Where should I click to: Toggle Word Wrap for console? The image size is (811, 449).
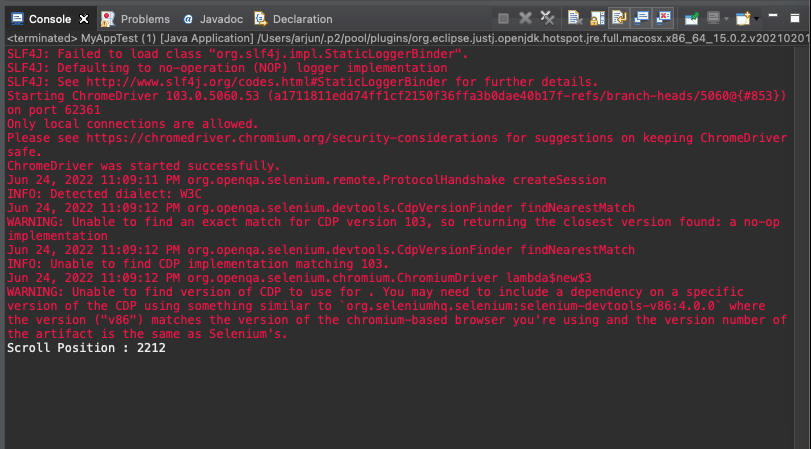619,18
